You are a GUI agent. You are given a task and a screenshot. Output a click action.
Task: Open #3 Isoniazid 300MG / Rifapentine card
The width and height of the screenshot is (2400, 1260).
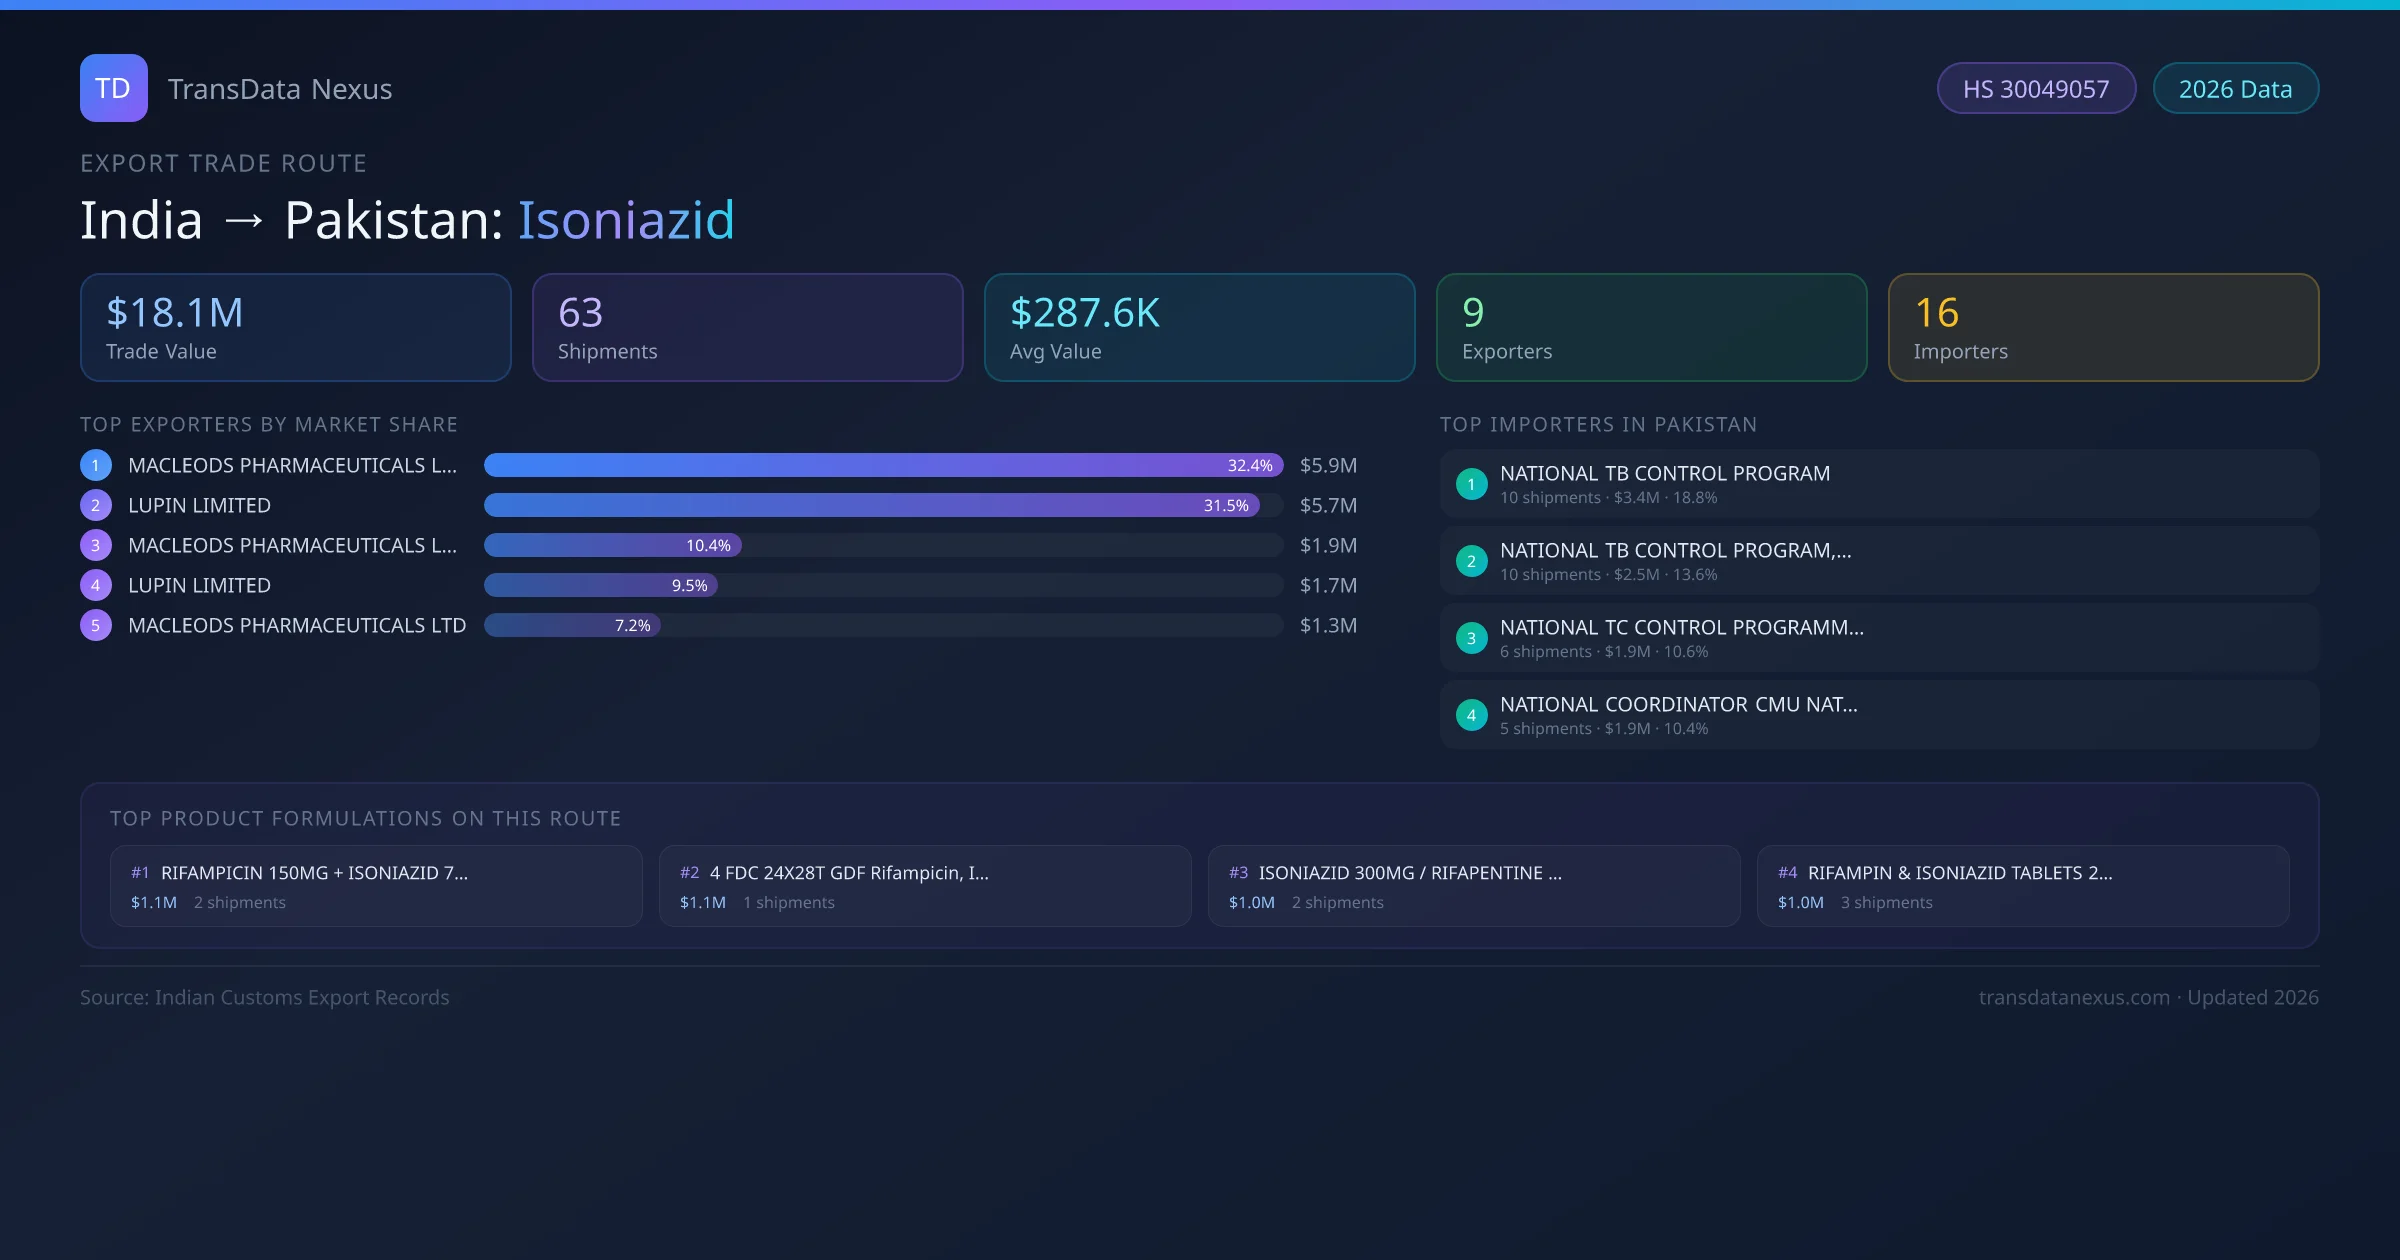coord(1473,886)
